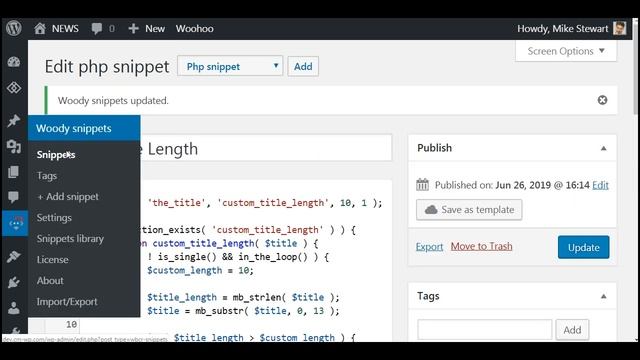Open Mike Stewart user avatar
The width and height of the screenshot is (640, 360).
point(620,29)
